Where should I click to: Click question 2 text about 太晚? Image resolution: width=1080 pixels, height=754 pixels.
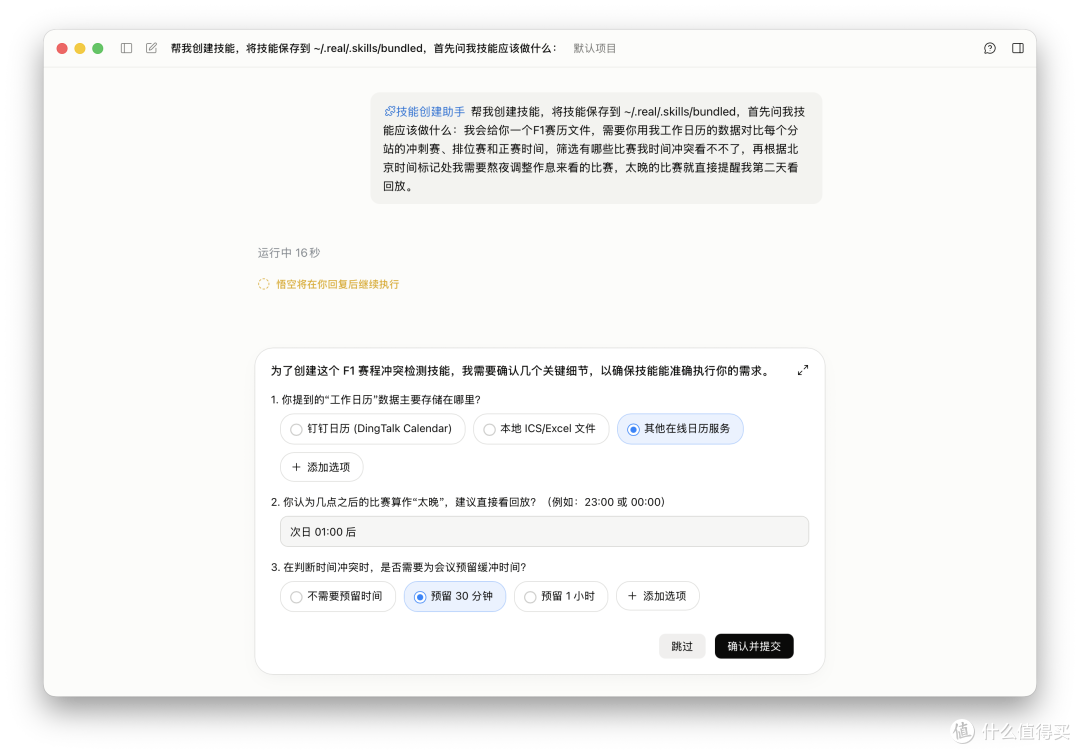pos(468,502)
